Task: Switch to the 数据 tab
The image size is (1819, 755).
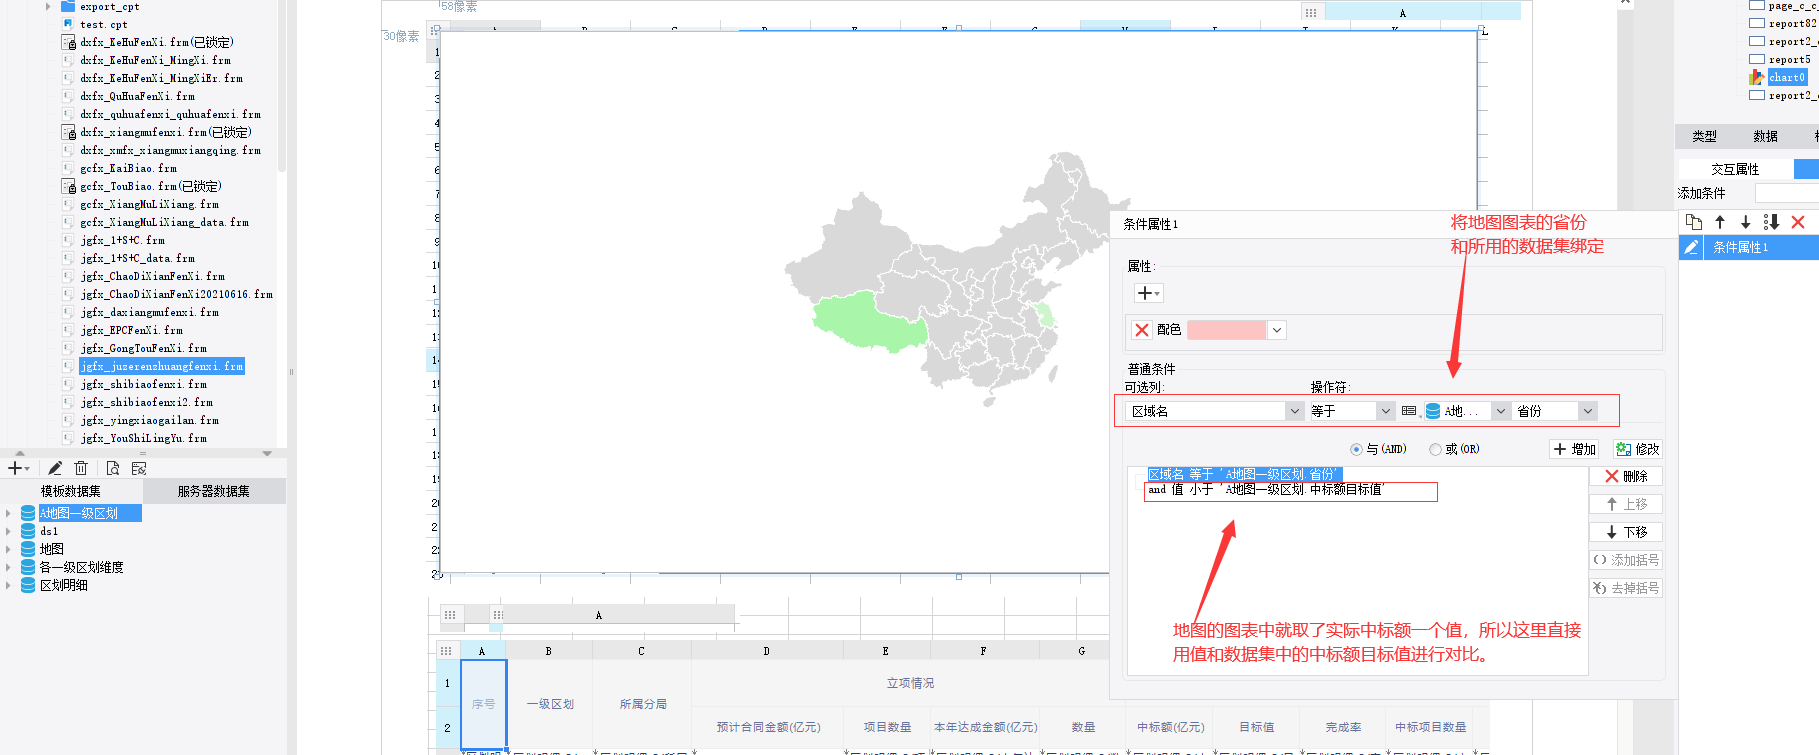Action: click(1765, 136)
